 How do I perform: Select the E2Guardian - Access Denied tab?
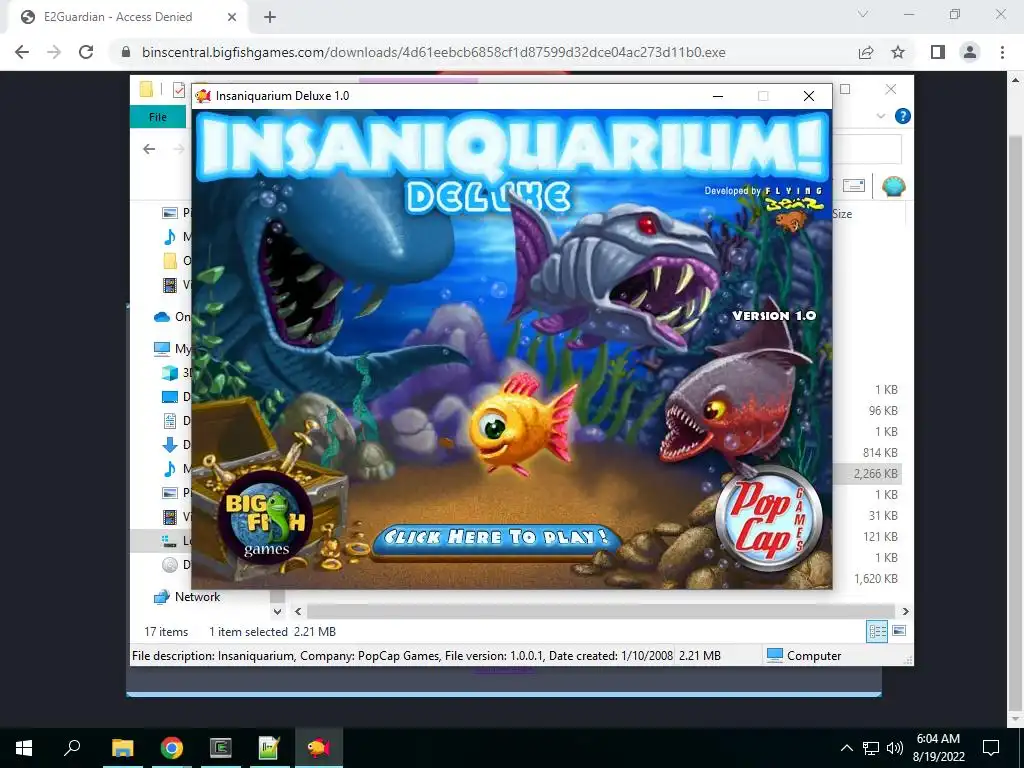pyautogui.click(x=118, y=17)
